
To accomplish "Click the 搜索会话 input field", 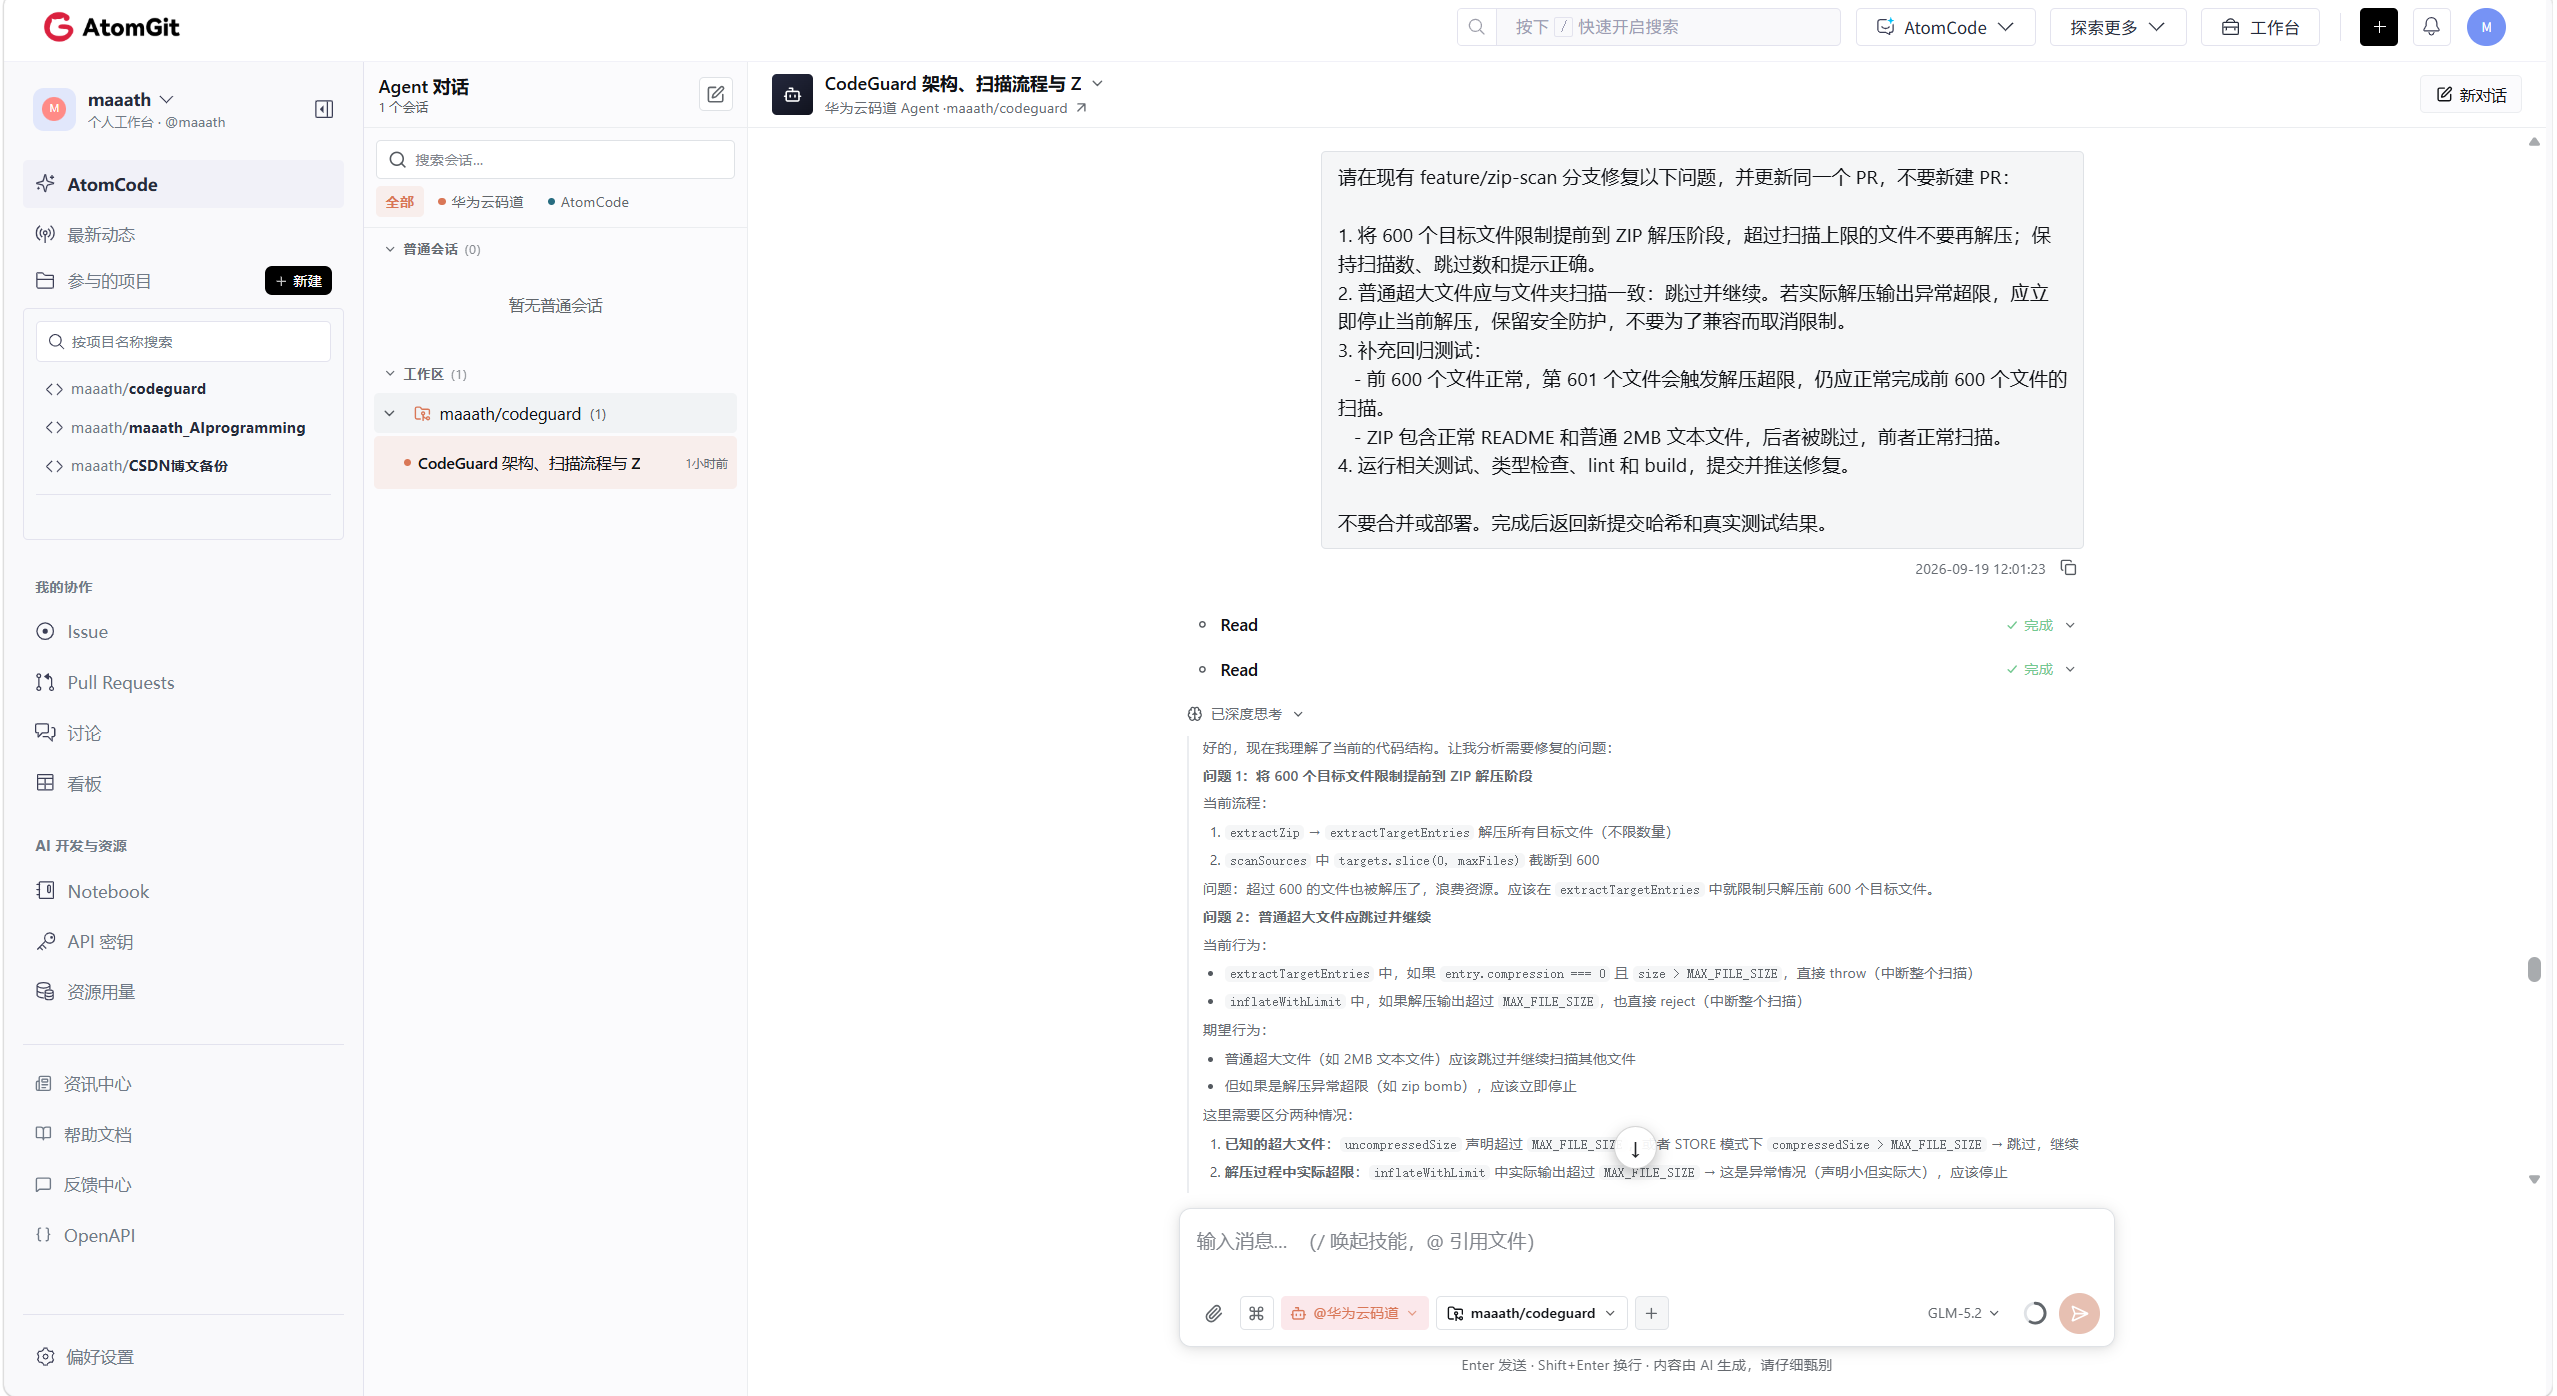I will (555, 160).
